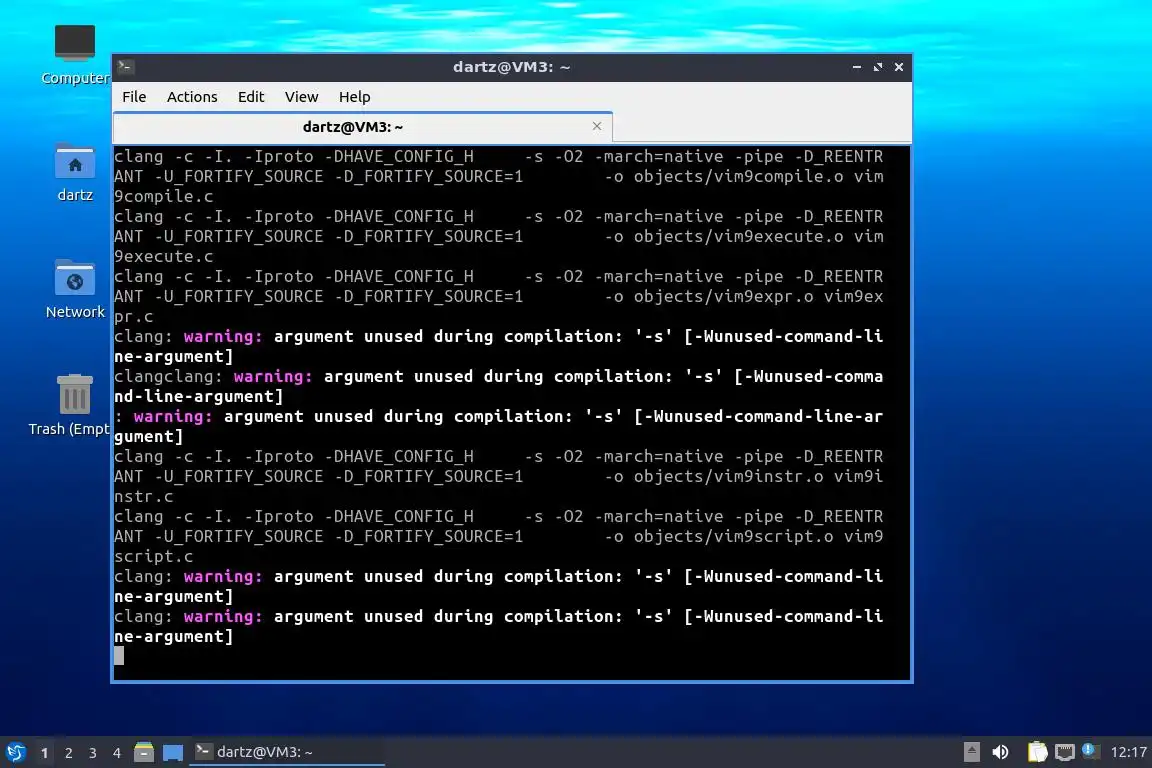Image resolution: width=1152 pixels, height=768 pixels.
Task: Select the dartz@VM3: ~ terminal tab
Action: pyautogui.click(x=363, y=127)
